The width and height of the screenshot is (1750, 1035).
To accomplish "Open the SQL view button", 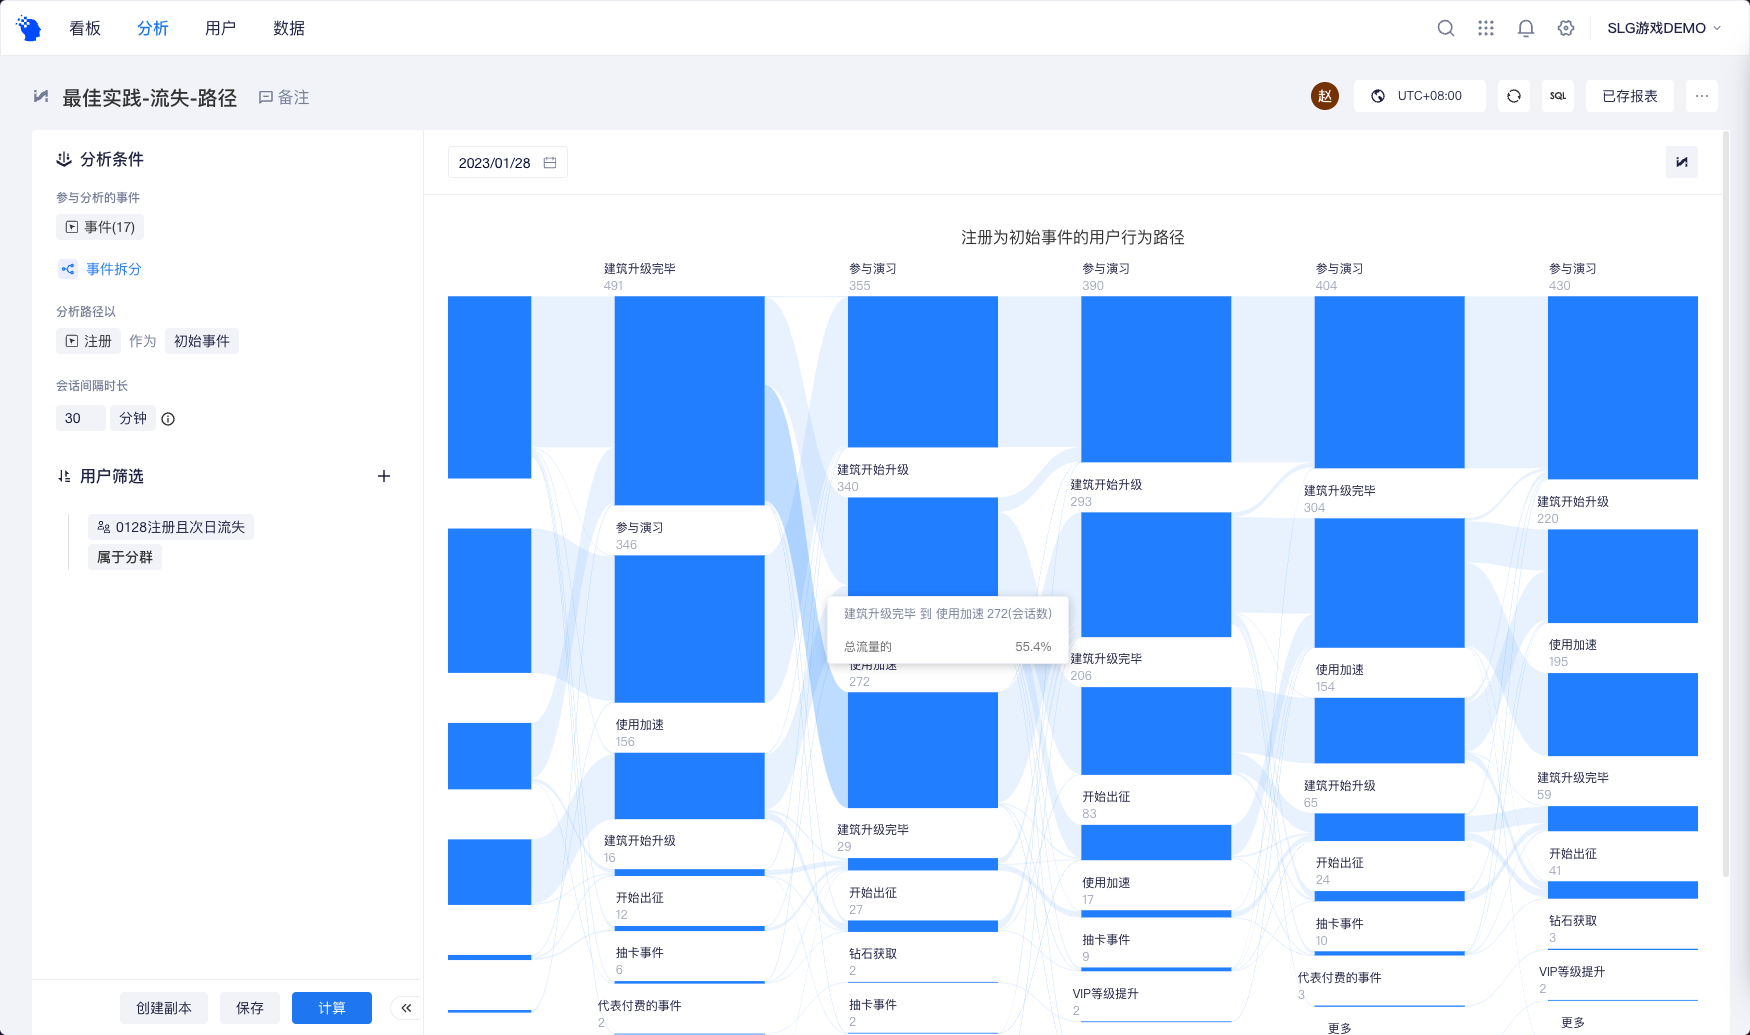I will point(1558,96).
